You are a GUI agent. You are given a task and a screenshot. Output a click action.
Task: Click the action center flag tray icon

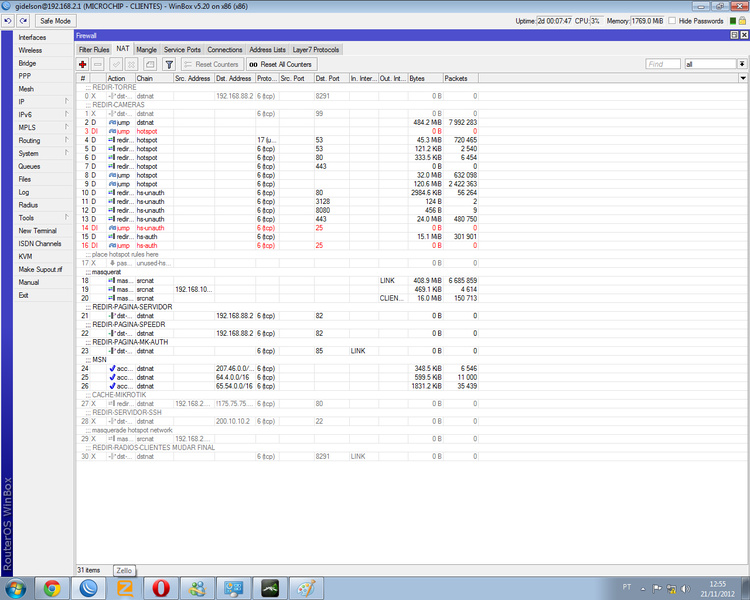[x=657, y=589]
